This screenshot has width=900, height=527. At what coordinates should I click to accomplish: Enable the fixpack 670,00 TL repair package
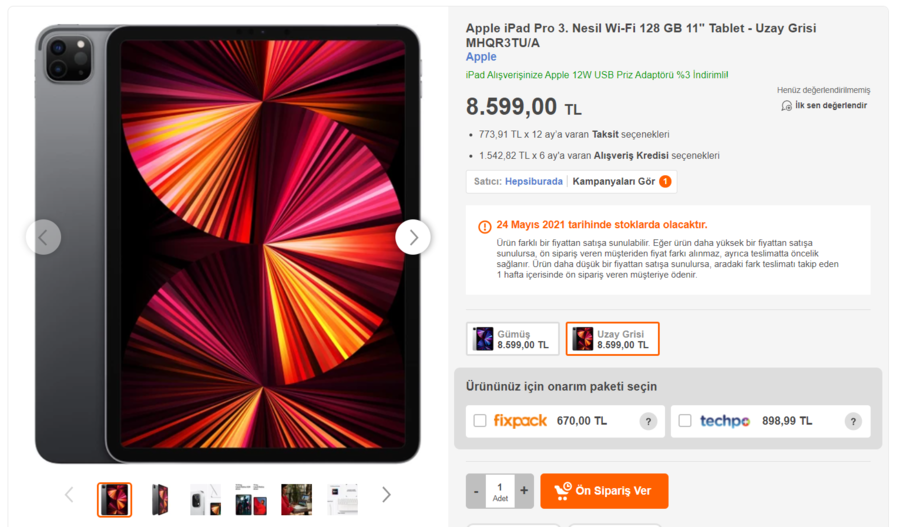(x=480, y=421)
